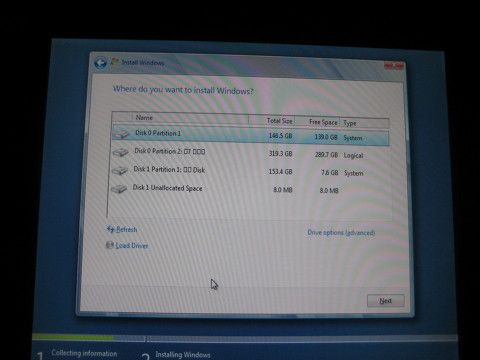Viewport: 480px width, 360px height.
Task: Click the blue back arrow button
Action: pyautogui.click(x=100, y=63)
